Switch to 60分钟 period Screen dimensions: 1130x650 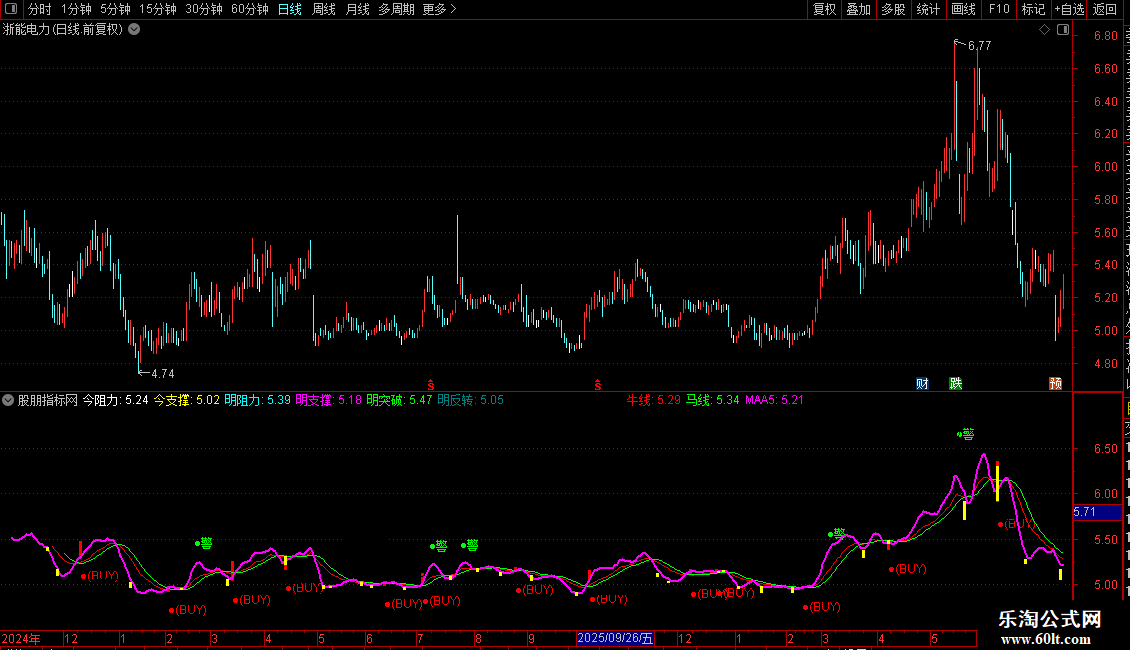click(250, 9)
